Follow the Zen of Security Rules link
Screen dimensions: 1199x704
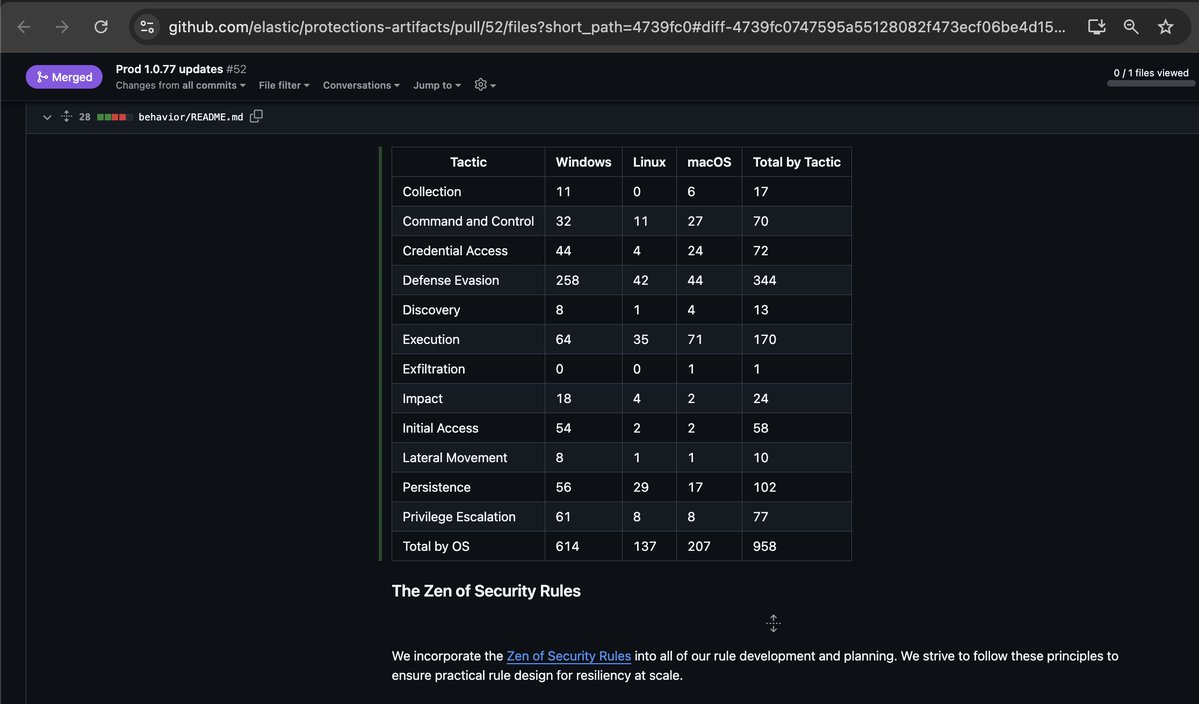(568, 655)
